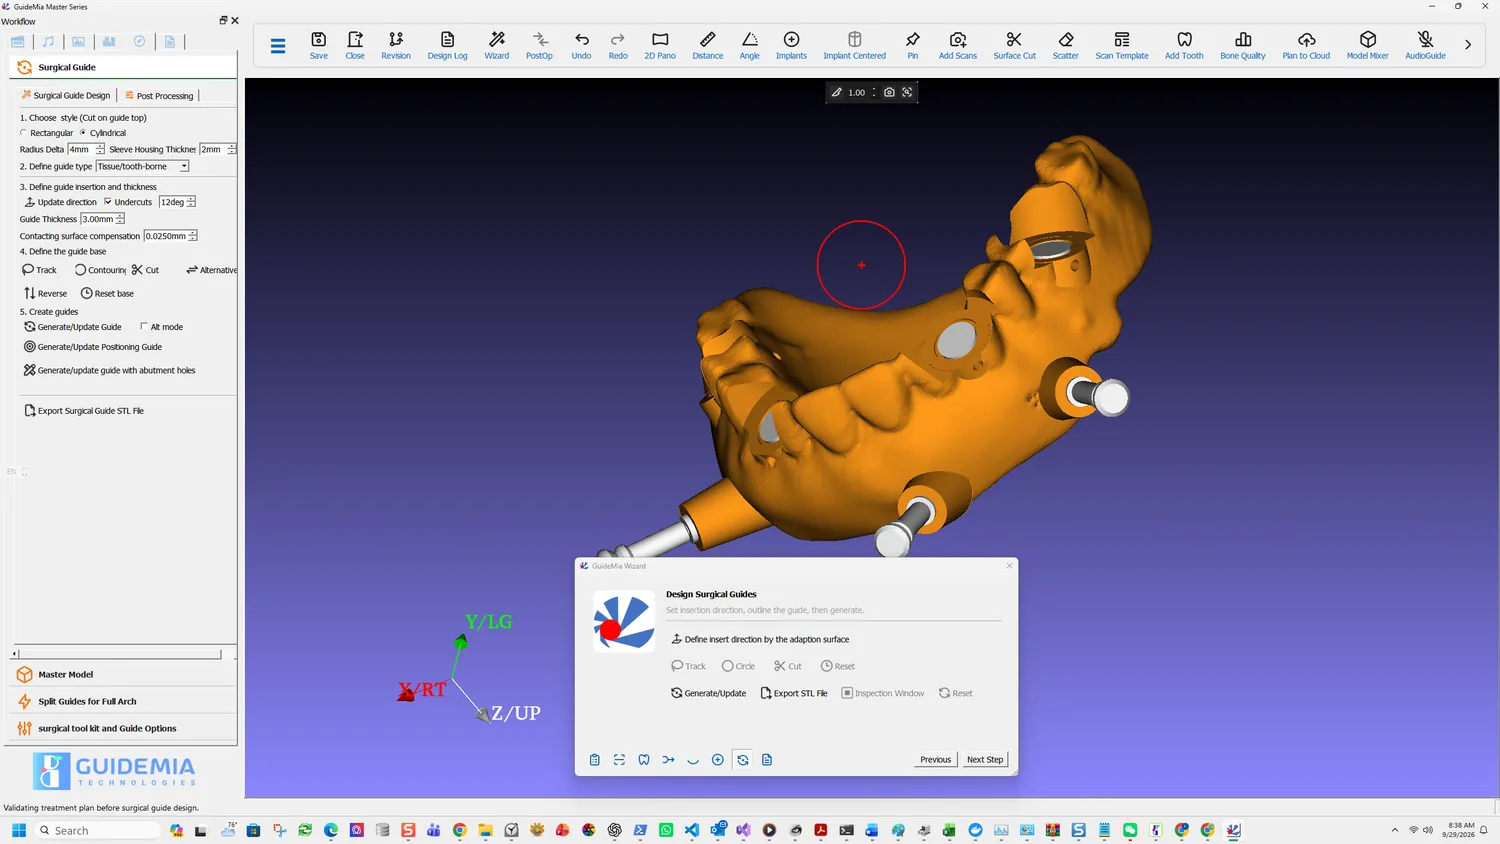Open the hamburger menu in the toolbar
Viewport: 1500px width, 844px height.
278,45
